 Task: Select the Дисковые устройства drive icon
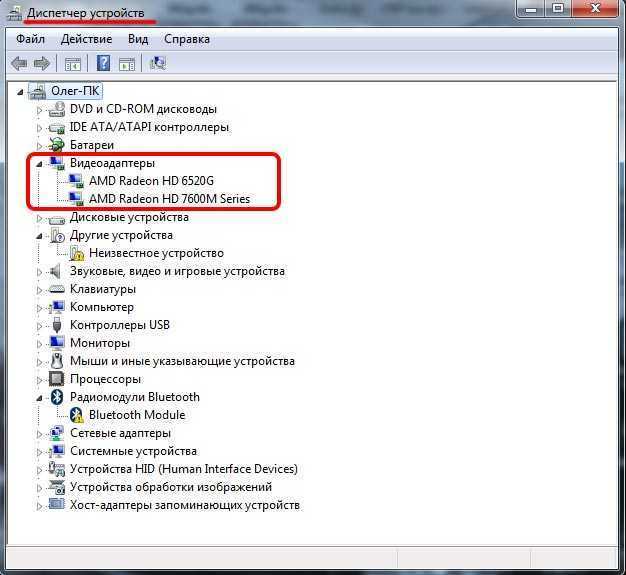point(56,218)
